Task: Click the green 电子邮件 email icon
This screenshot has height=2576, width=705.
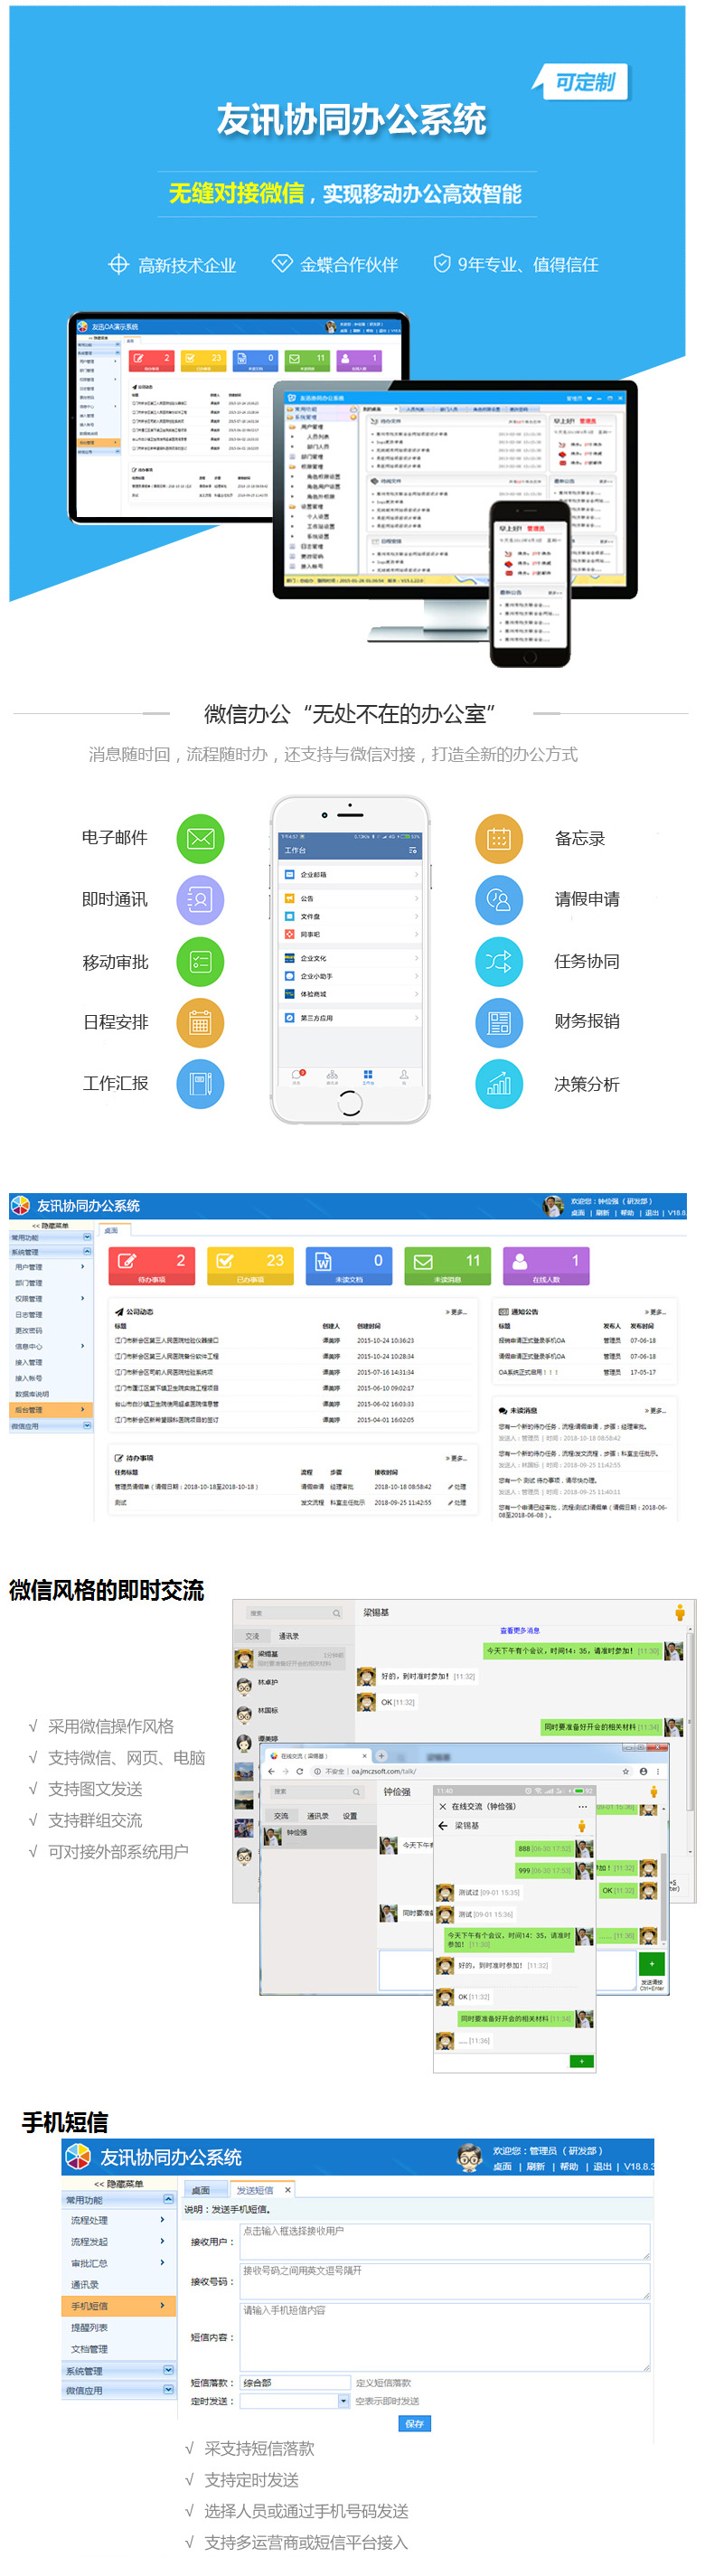Action: click(x=200, y=838)
